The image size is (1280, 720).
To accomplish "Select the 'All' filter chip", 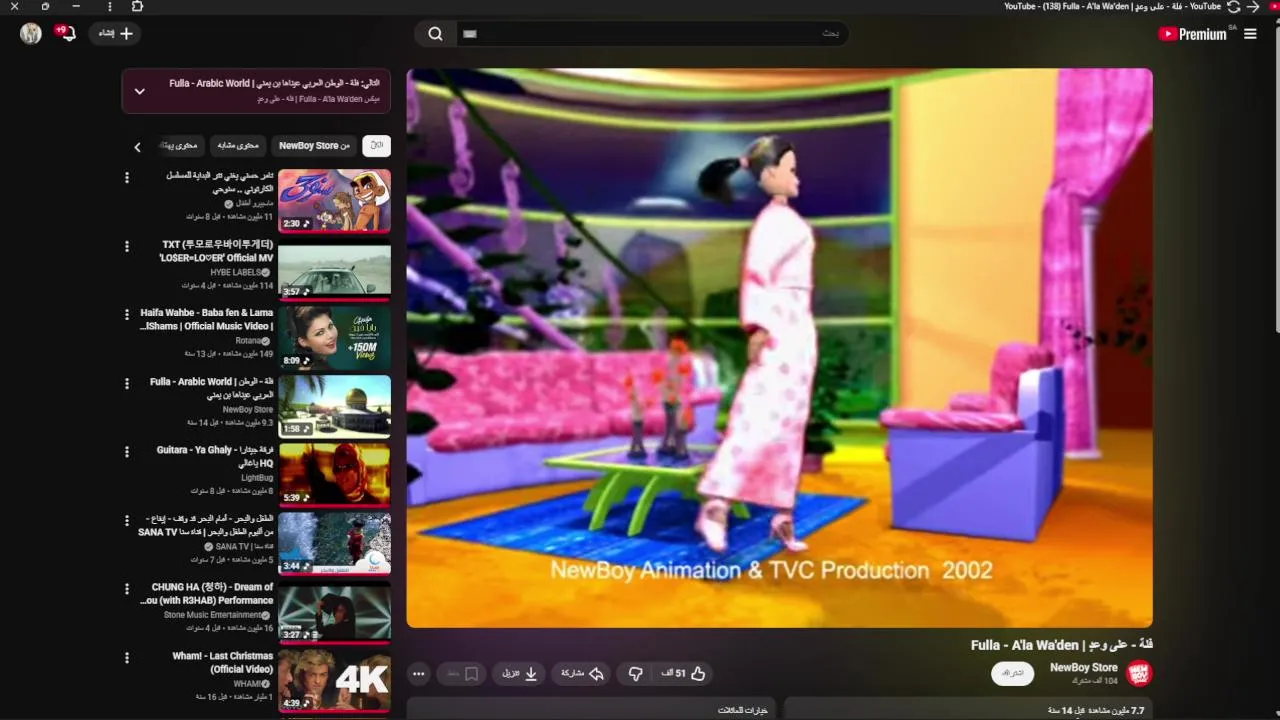I will pos(377,146).
